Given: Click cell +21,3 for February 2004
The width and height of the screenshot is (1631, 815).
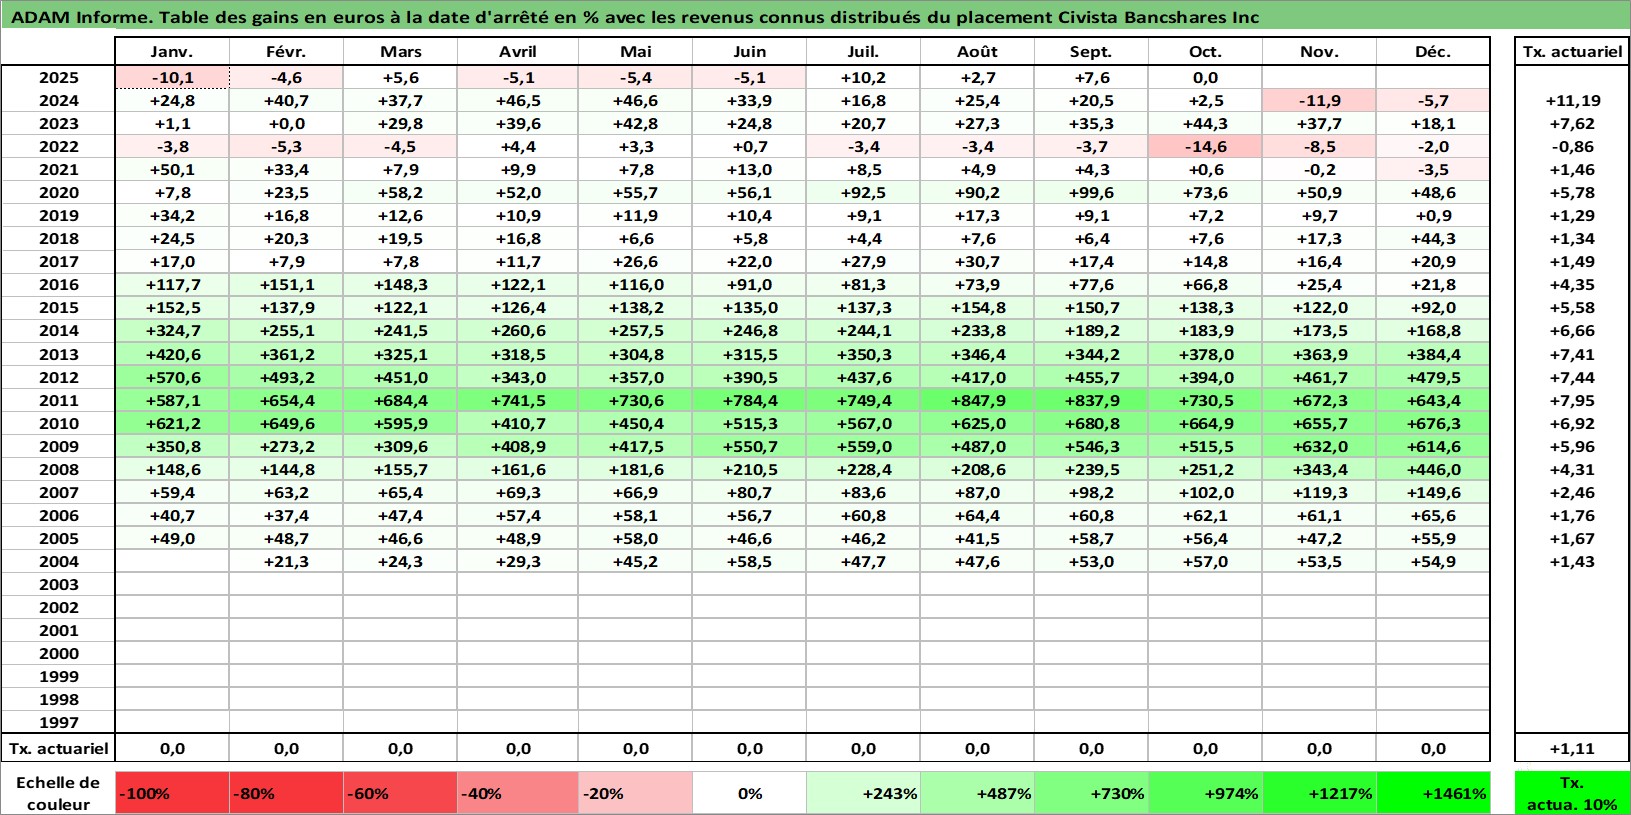Looking at the screenshot, I should click(x=286, y=561).
